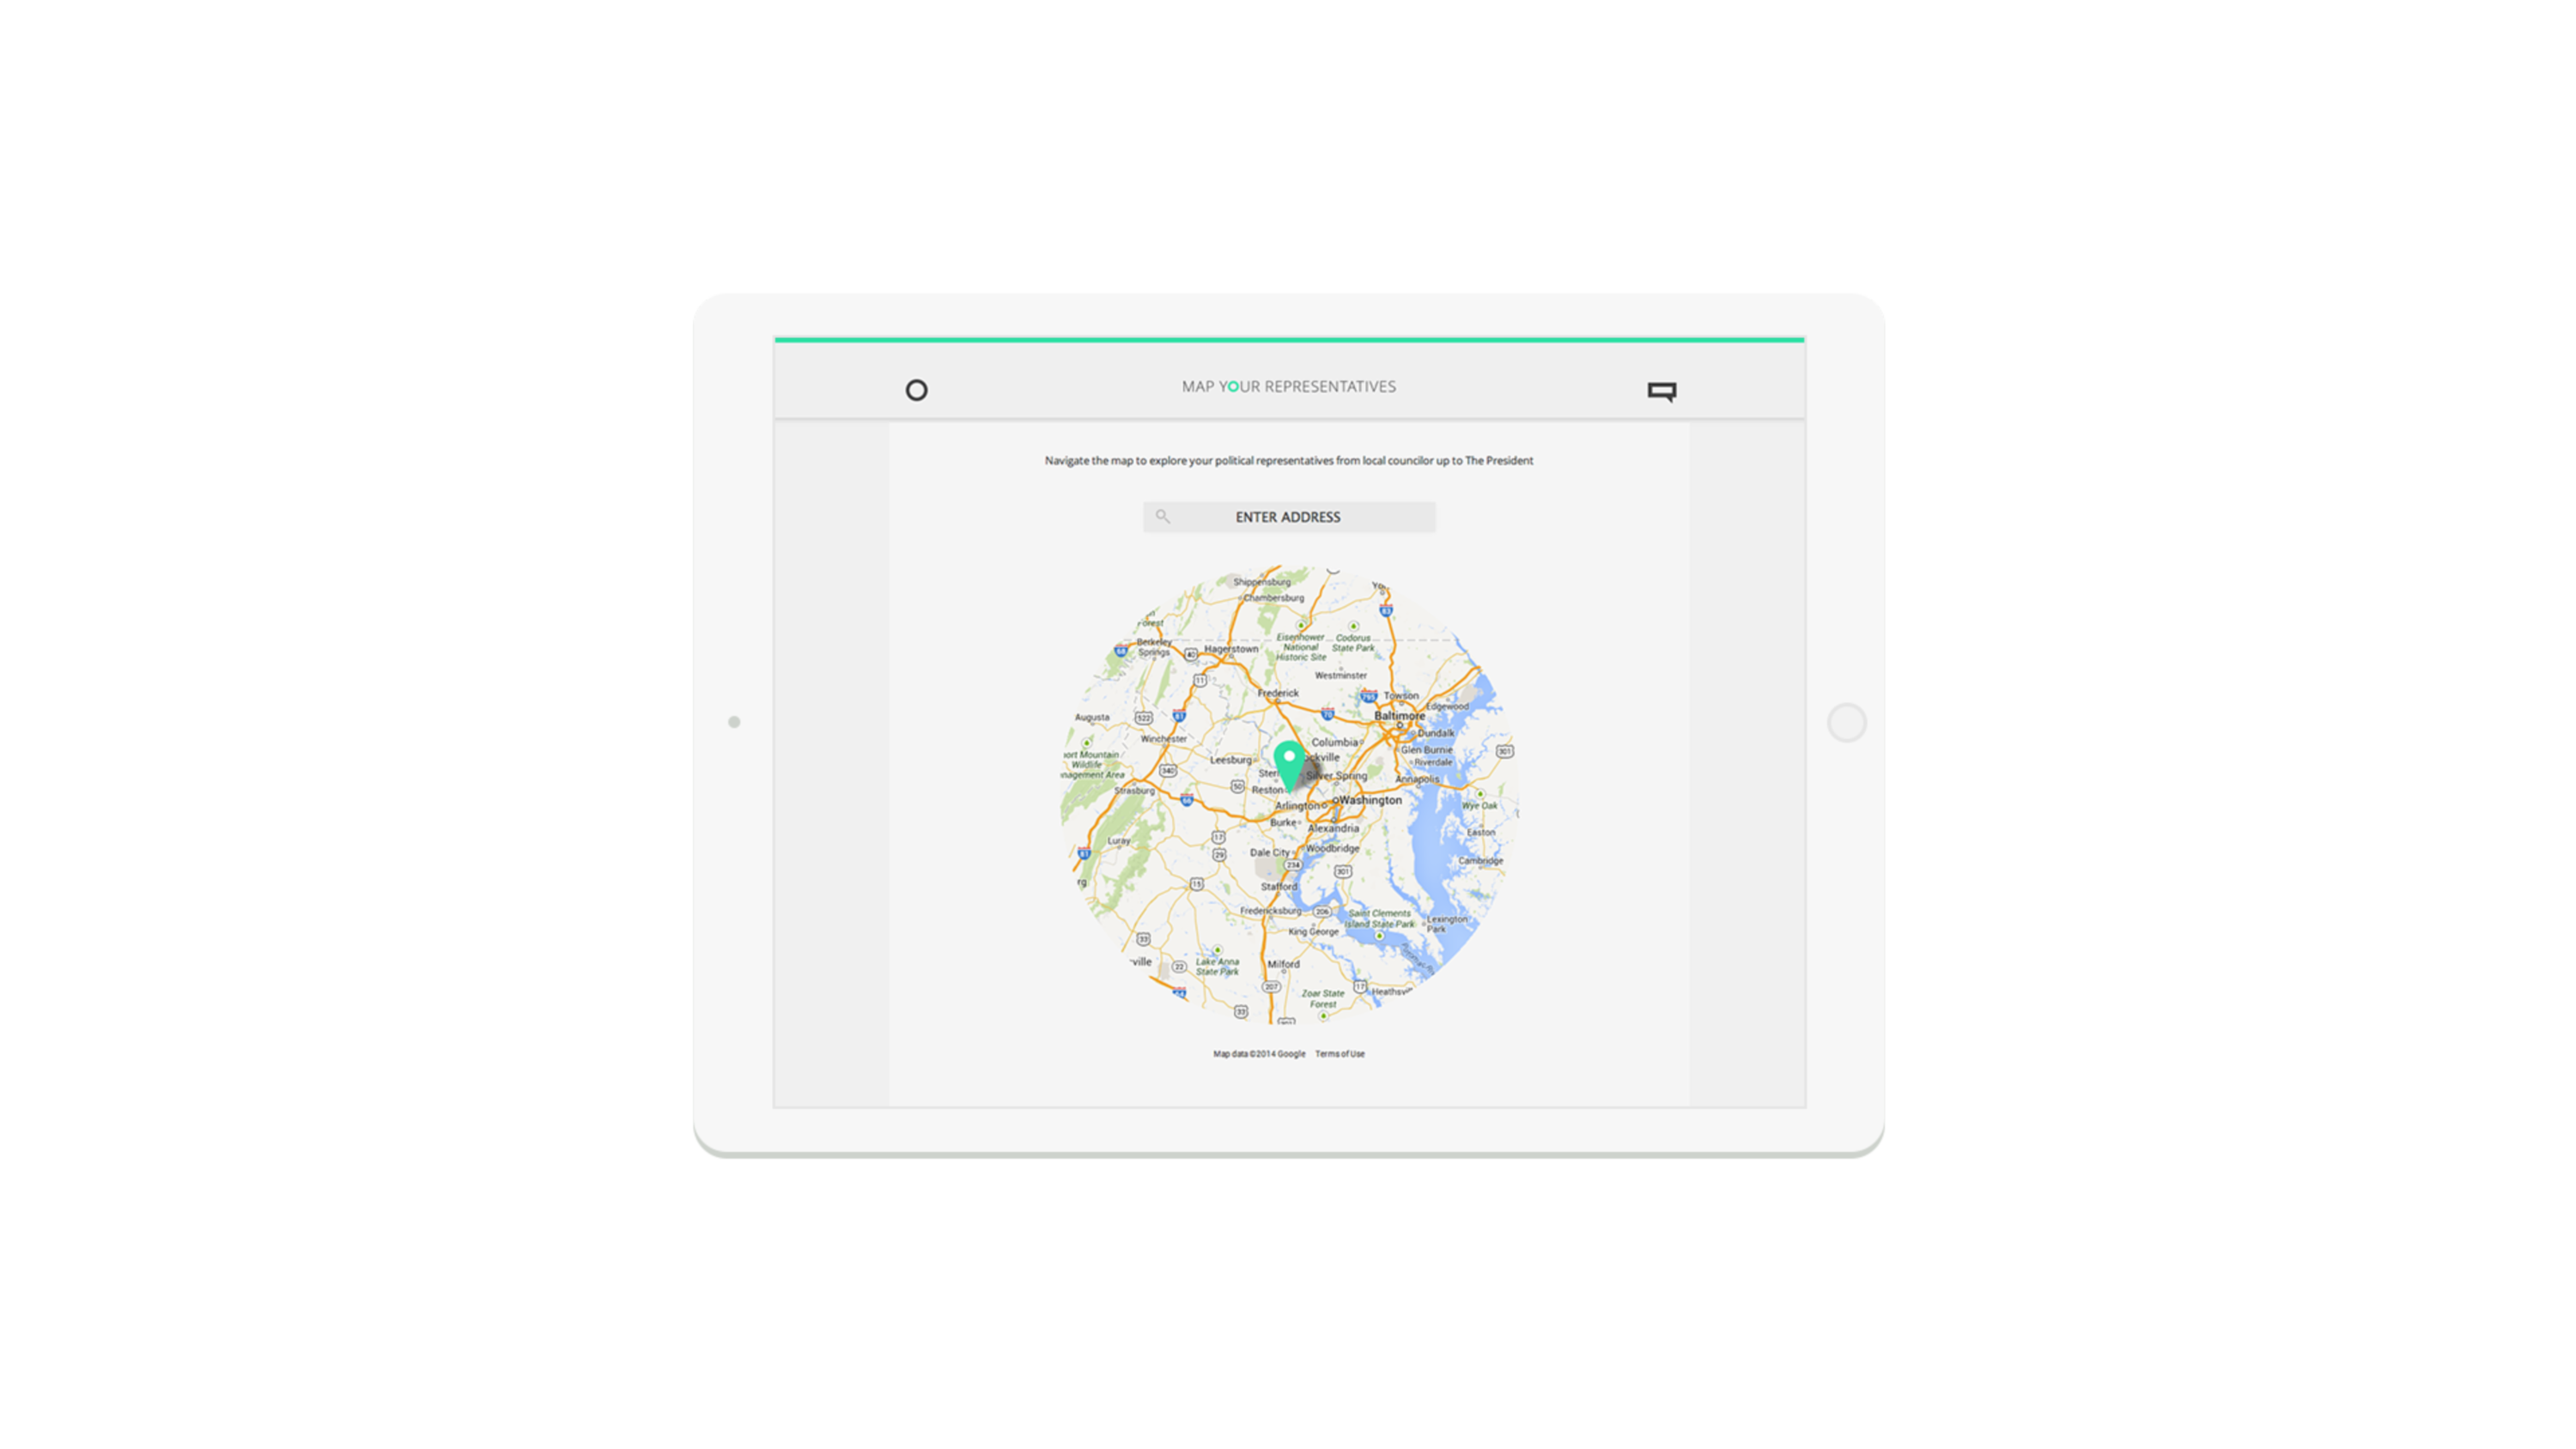Click the Winchester label on the map
This screenshot has height=1449, width=2576.
pos(1163,739)
